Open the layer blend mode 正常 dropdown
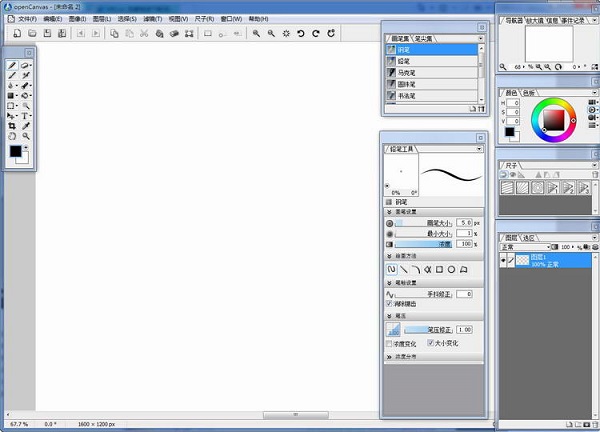This screenshot has height=432, width=600. click(x=525, y=247)
